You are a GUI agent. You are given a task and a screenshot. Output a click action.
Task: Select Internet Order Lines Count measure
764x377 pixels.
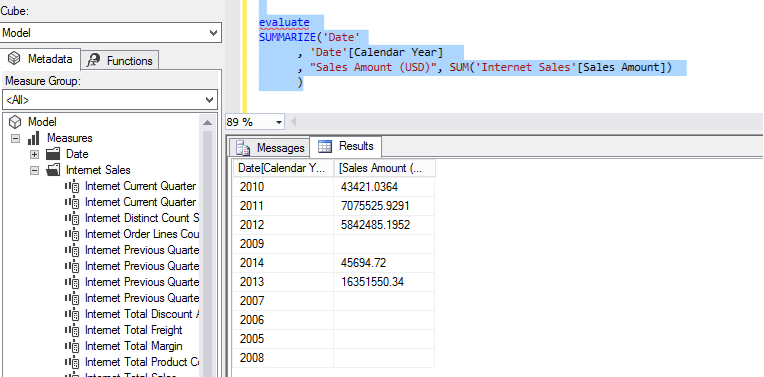point(142,234)
